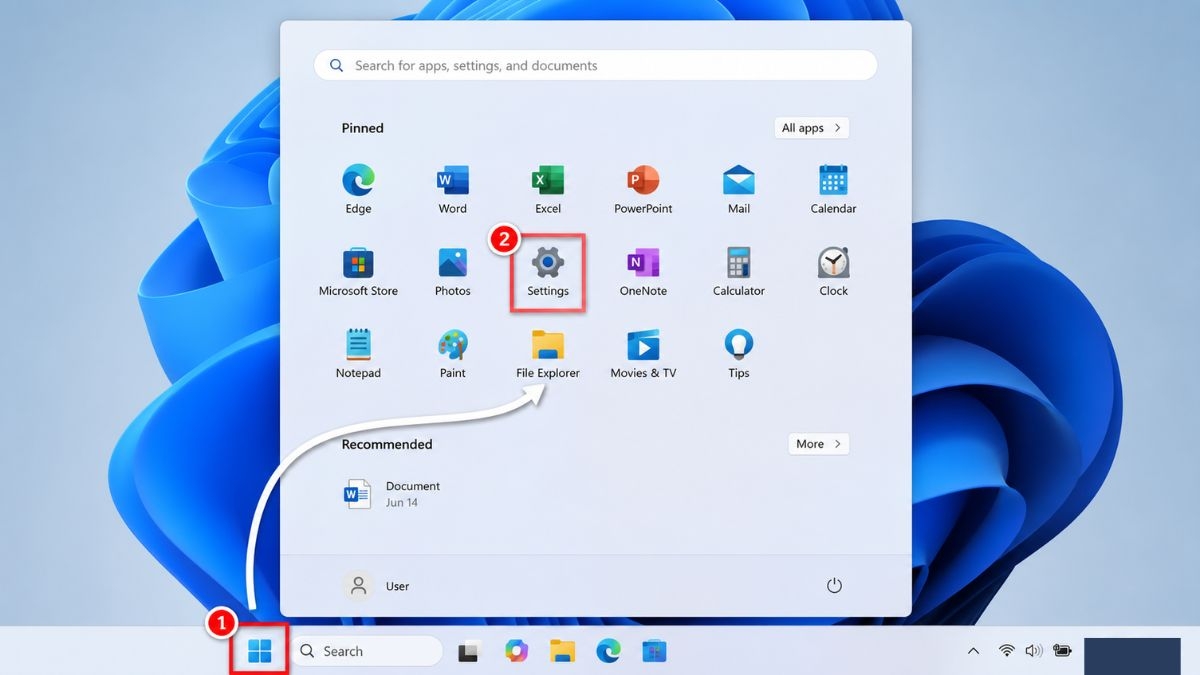This screenshot has width=1200, height=675.
Task: Check the battery tray icon
Action: click(x=1062, y=651)
